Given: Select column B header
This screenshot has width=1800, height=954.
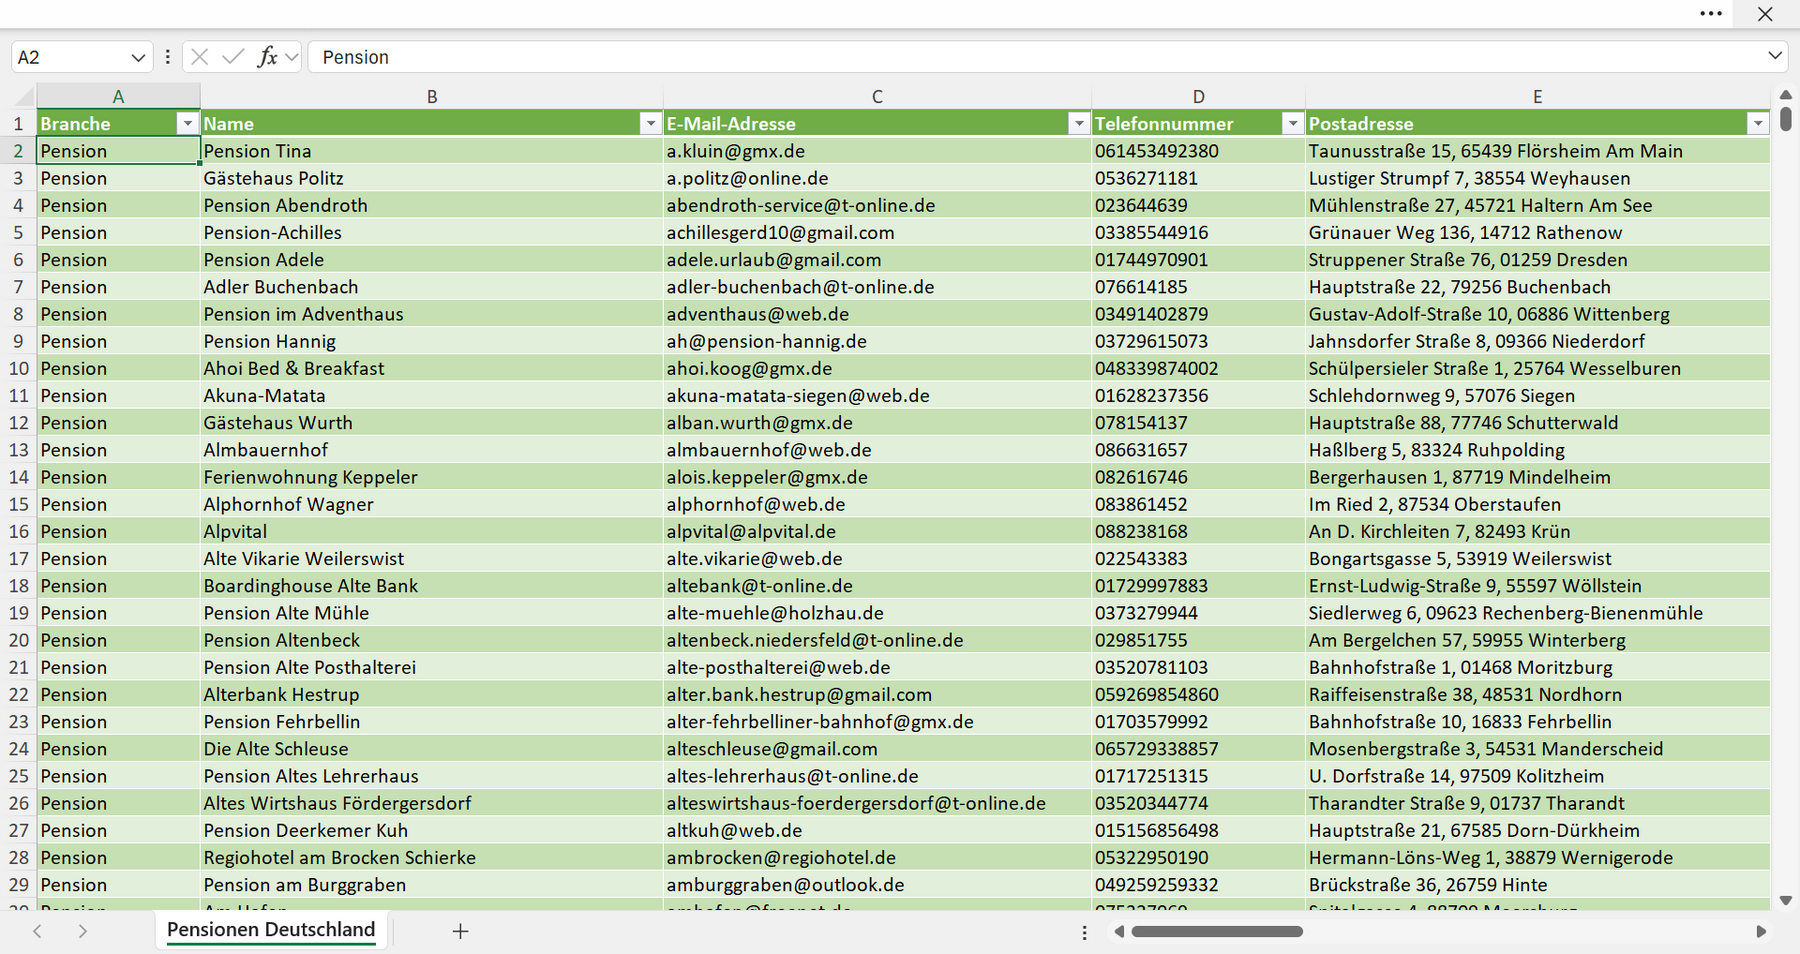Looking at the screenshot, I should [x=432, y=96].
